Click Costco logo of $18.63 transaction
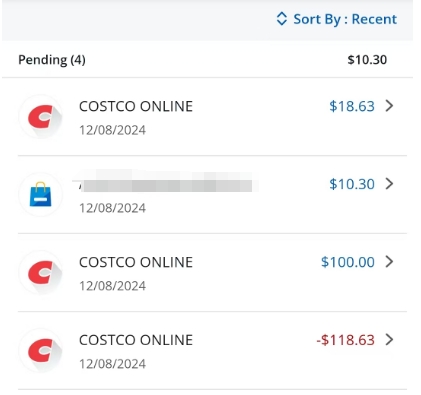The height and width of the screenshot is (395, 421). point(41,117)
